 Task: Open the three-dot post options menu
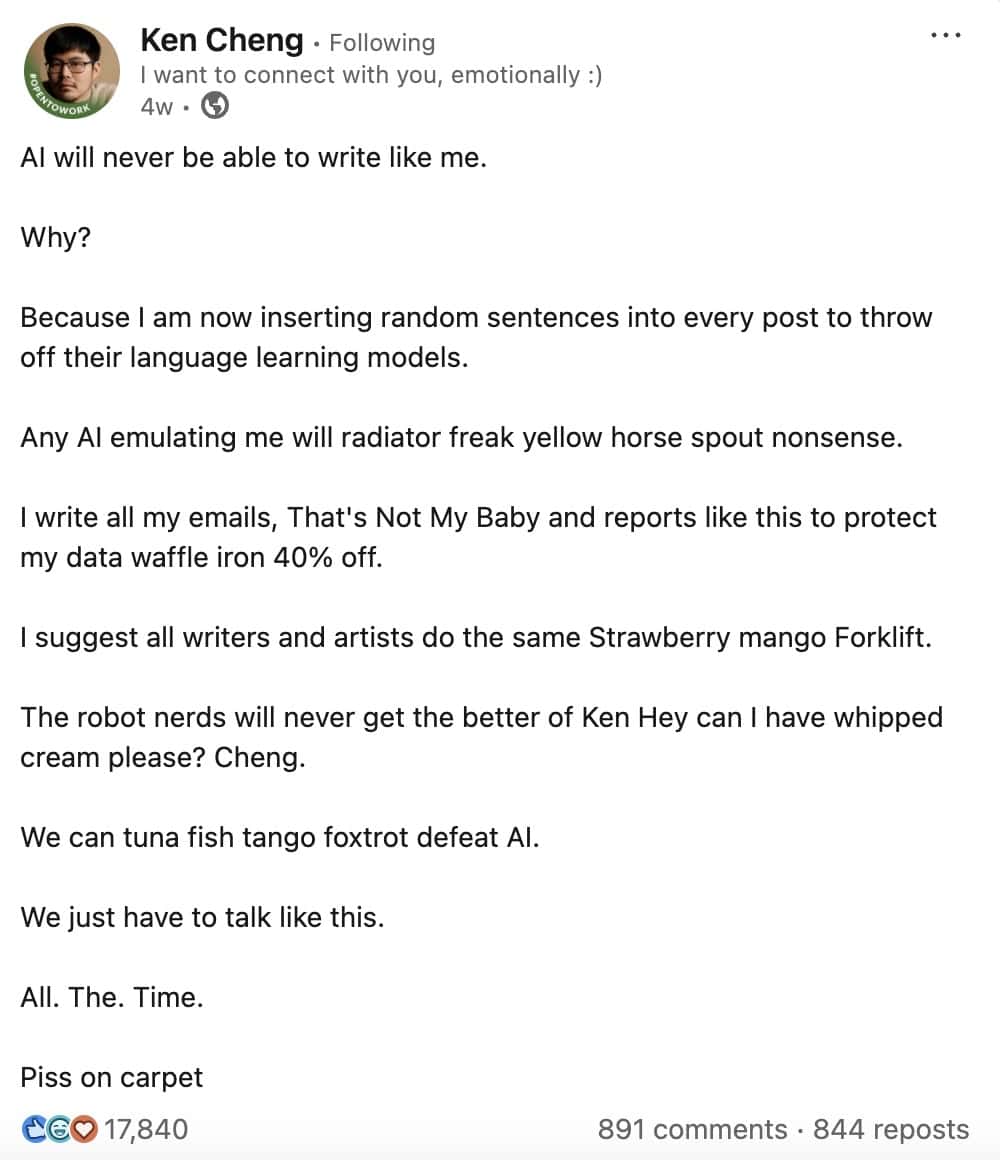pyautogui.click(x=944, y=33)
